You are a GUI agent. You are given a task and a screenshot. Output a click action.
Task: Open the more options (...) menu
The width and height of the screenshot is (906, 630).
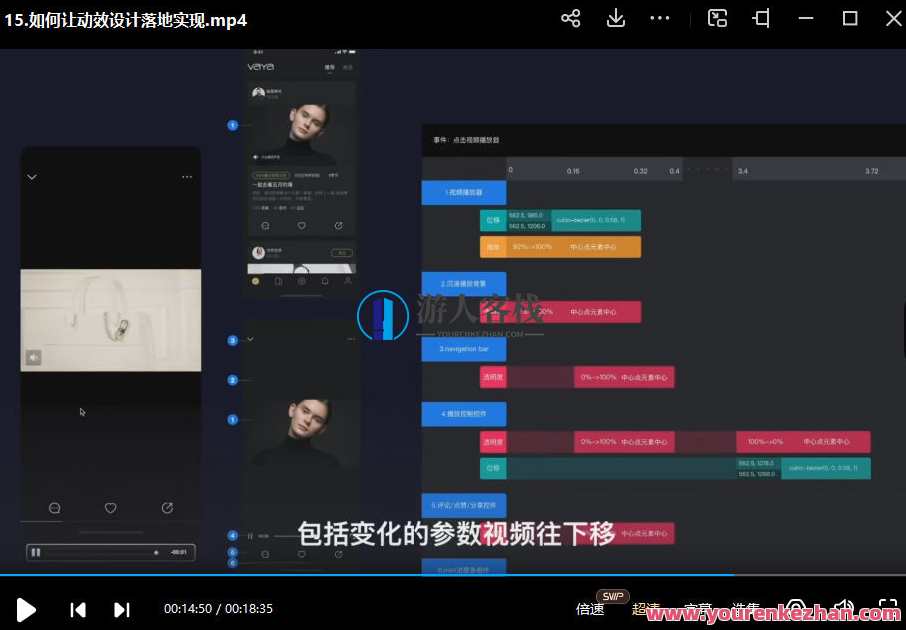[660, 18]
